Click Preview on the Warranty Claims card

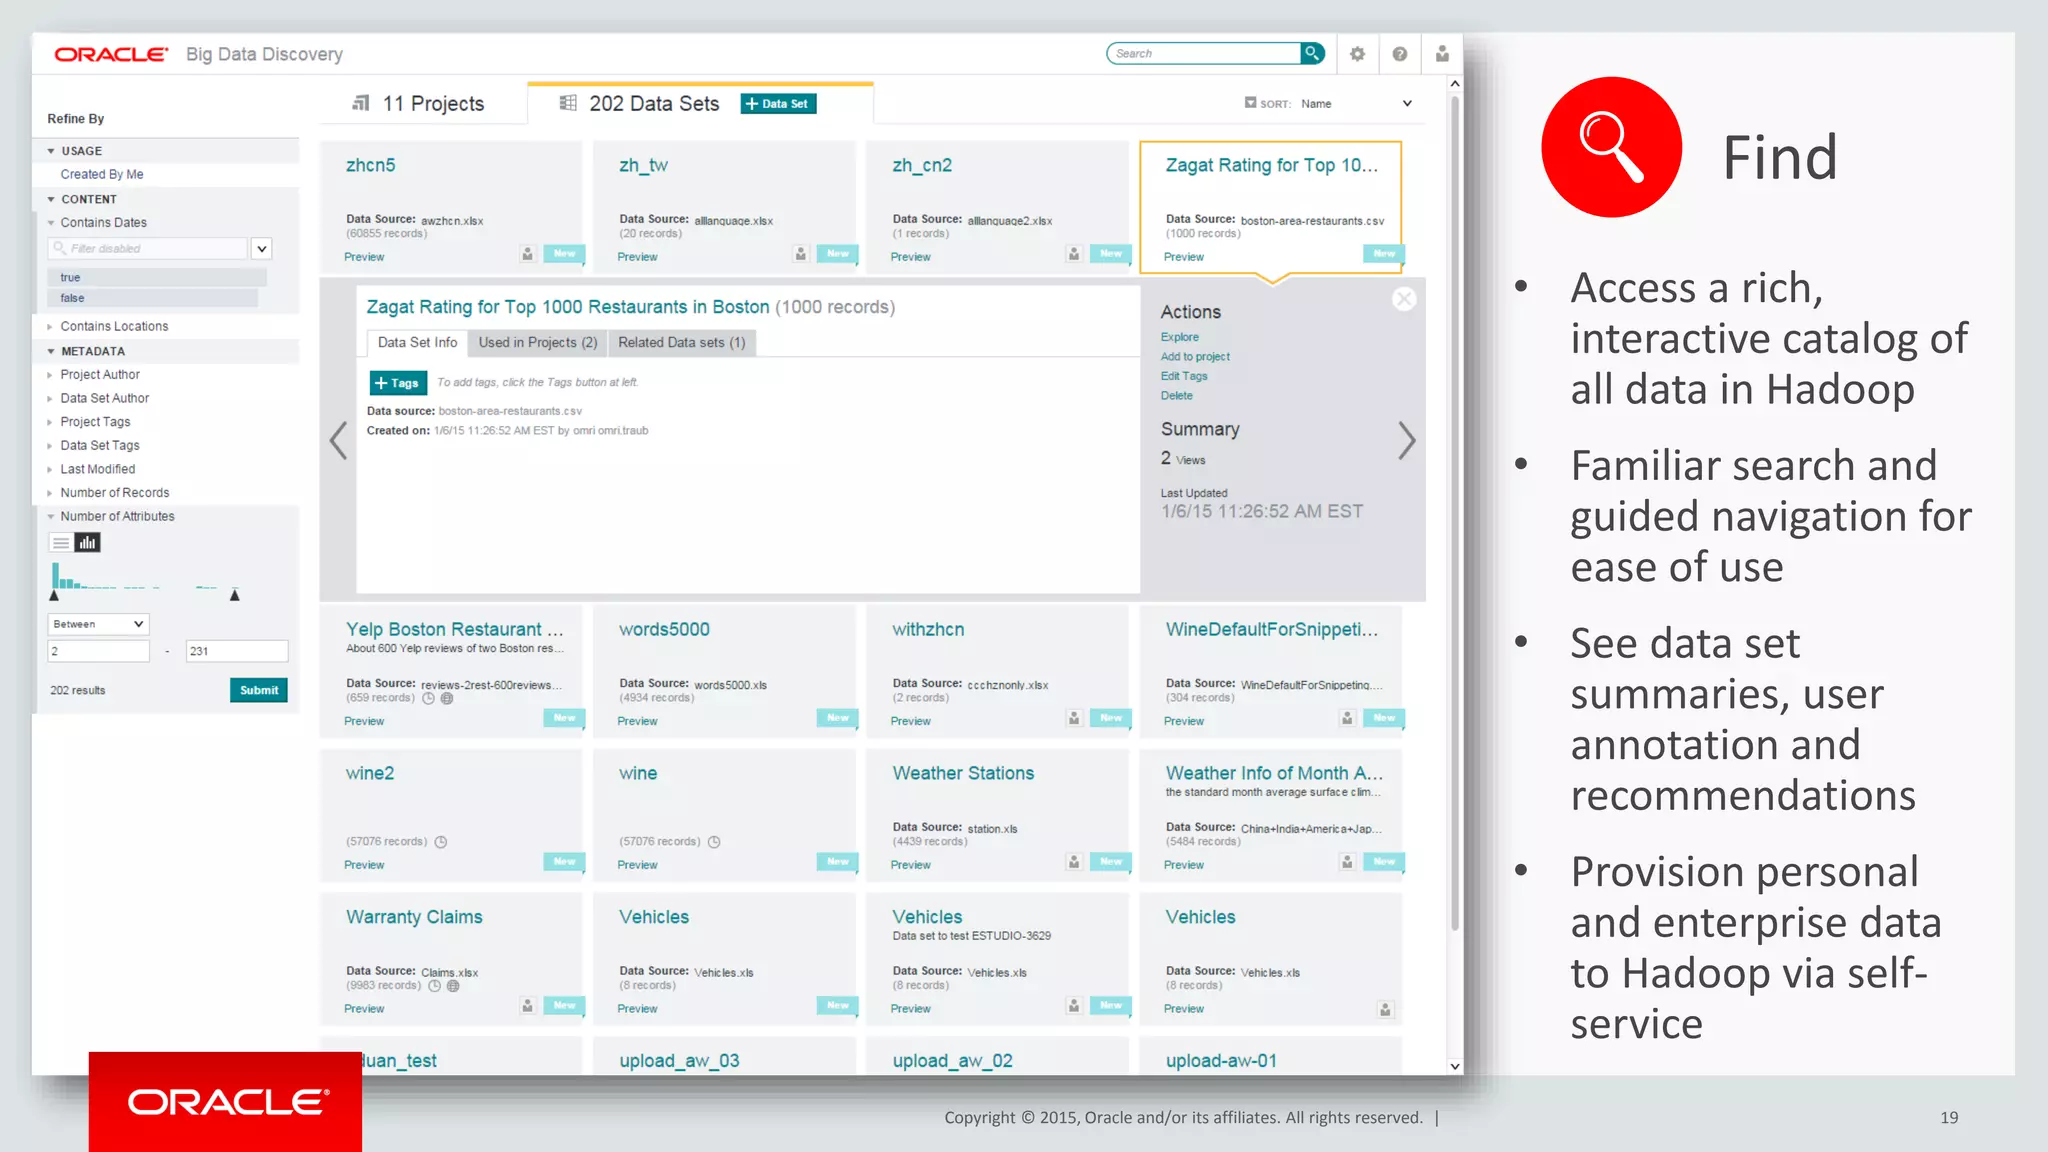364,1009
